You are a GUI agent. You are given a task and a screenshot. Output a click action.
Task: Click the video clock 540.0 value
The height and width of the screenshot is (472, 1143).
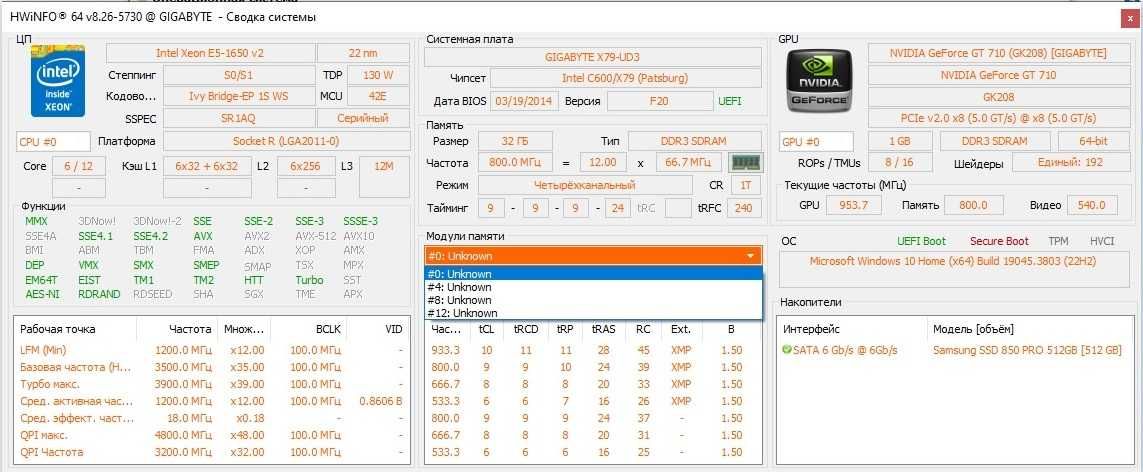1091,205
